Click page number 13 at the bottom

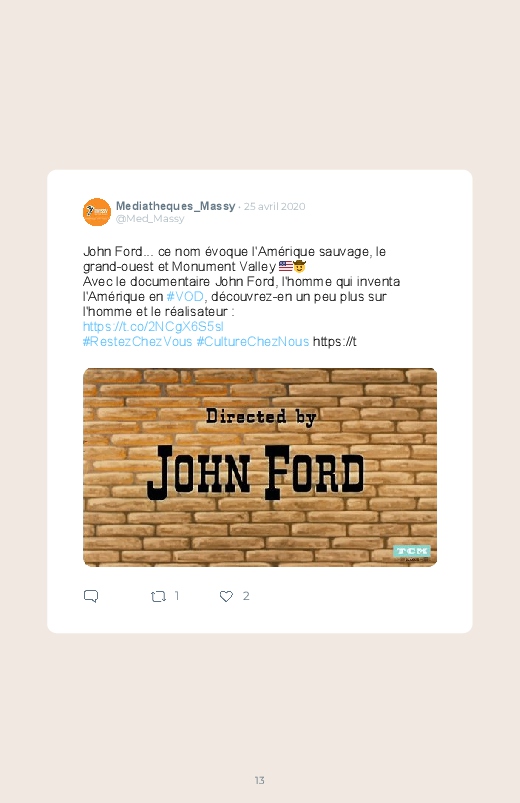pos(260,780)
